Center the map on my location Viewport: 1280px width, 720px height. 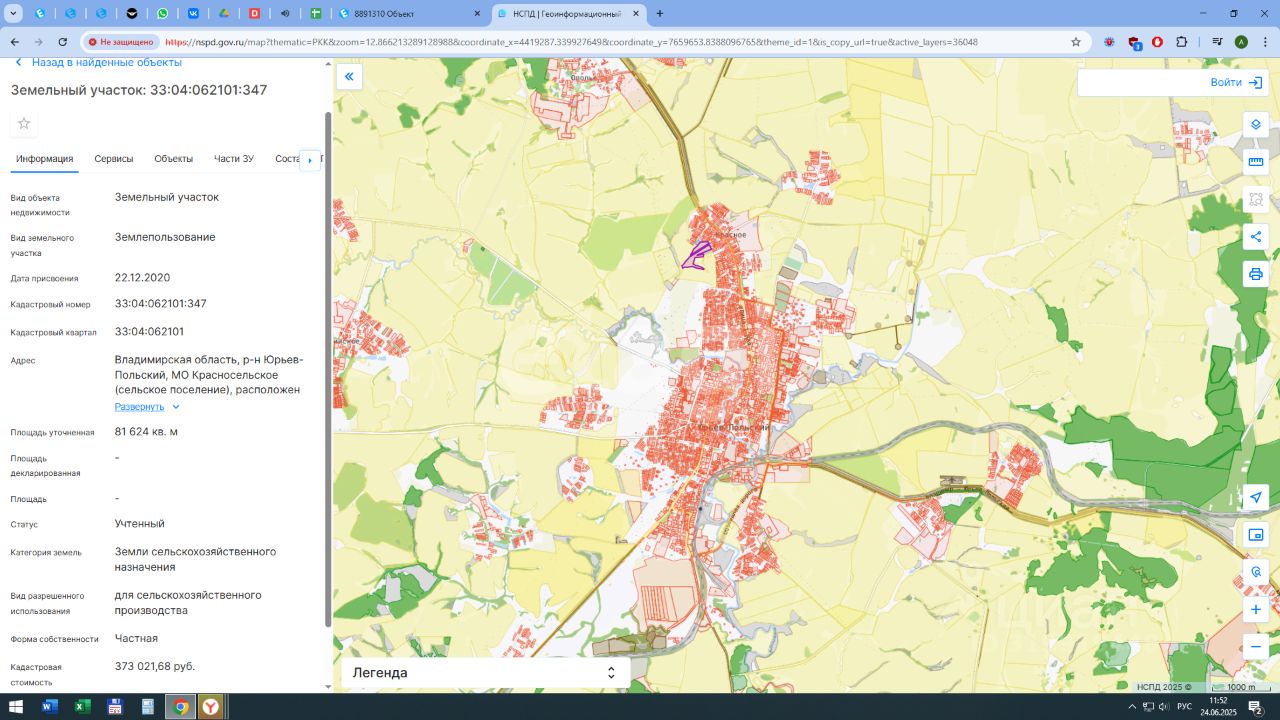[x=1256, y=498]
